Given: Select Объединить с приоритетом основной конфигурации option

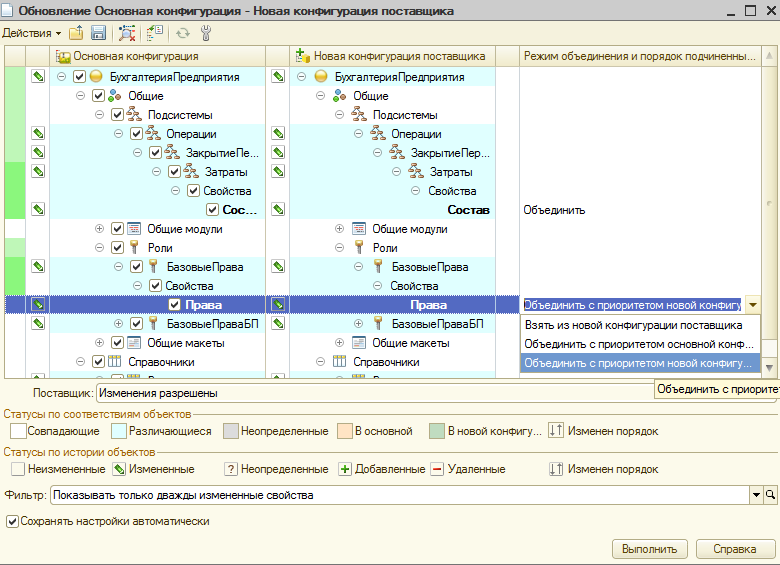Looking at the screenshot, I should 640,344.
